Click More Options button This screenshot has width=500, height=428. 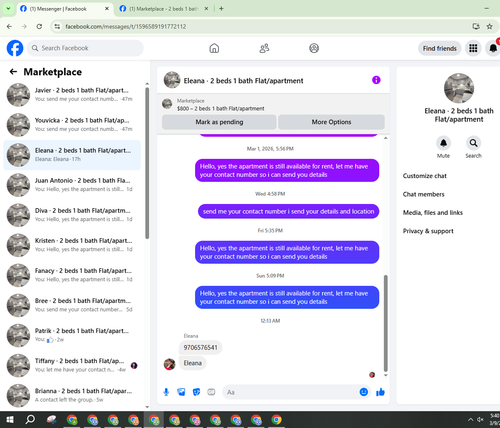click(331, 122)
